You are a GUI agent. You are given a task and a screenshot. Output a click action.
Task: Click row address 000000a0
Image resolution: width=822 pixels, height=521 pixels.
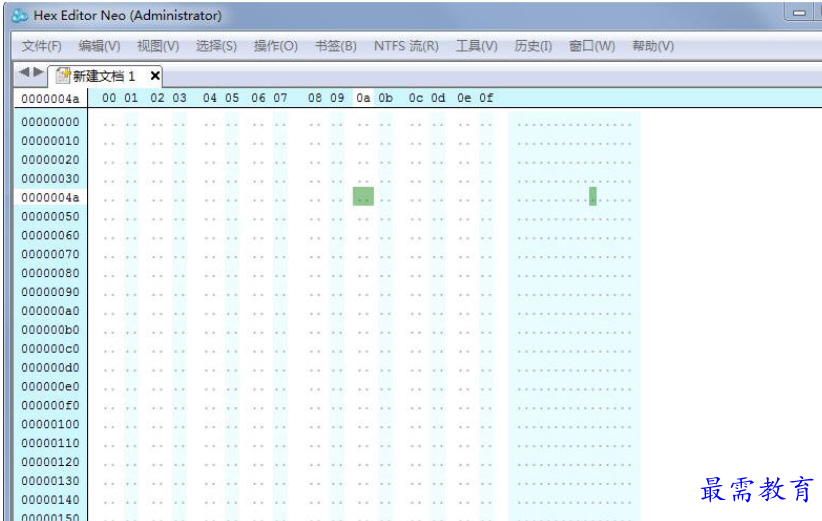click(50, 311)
